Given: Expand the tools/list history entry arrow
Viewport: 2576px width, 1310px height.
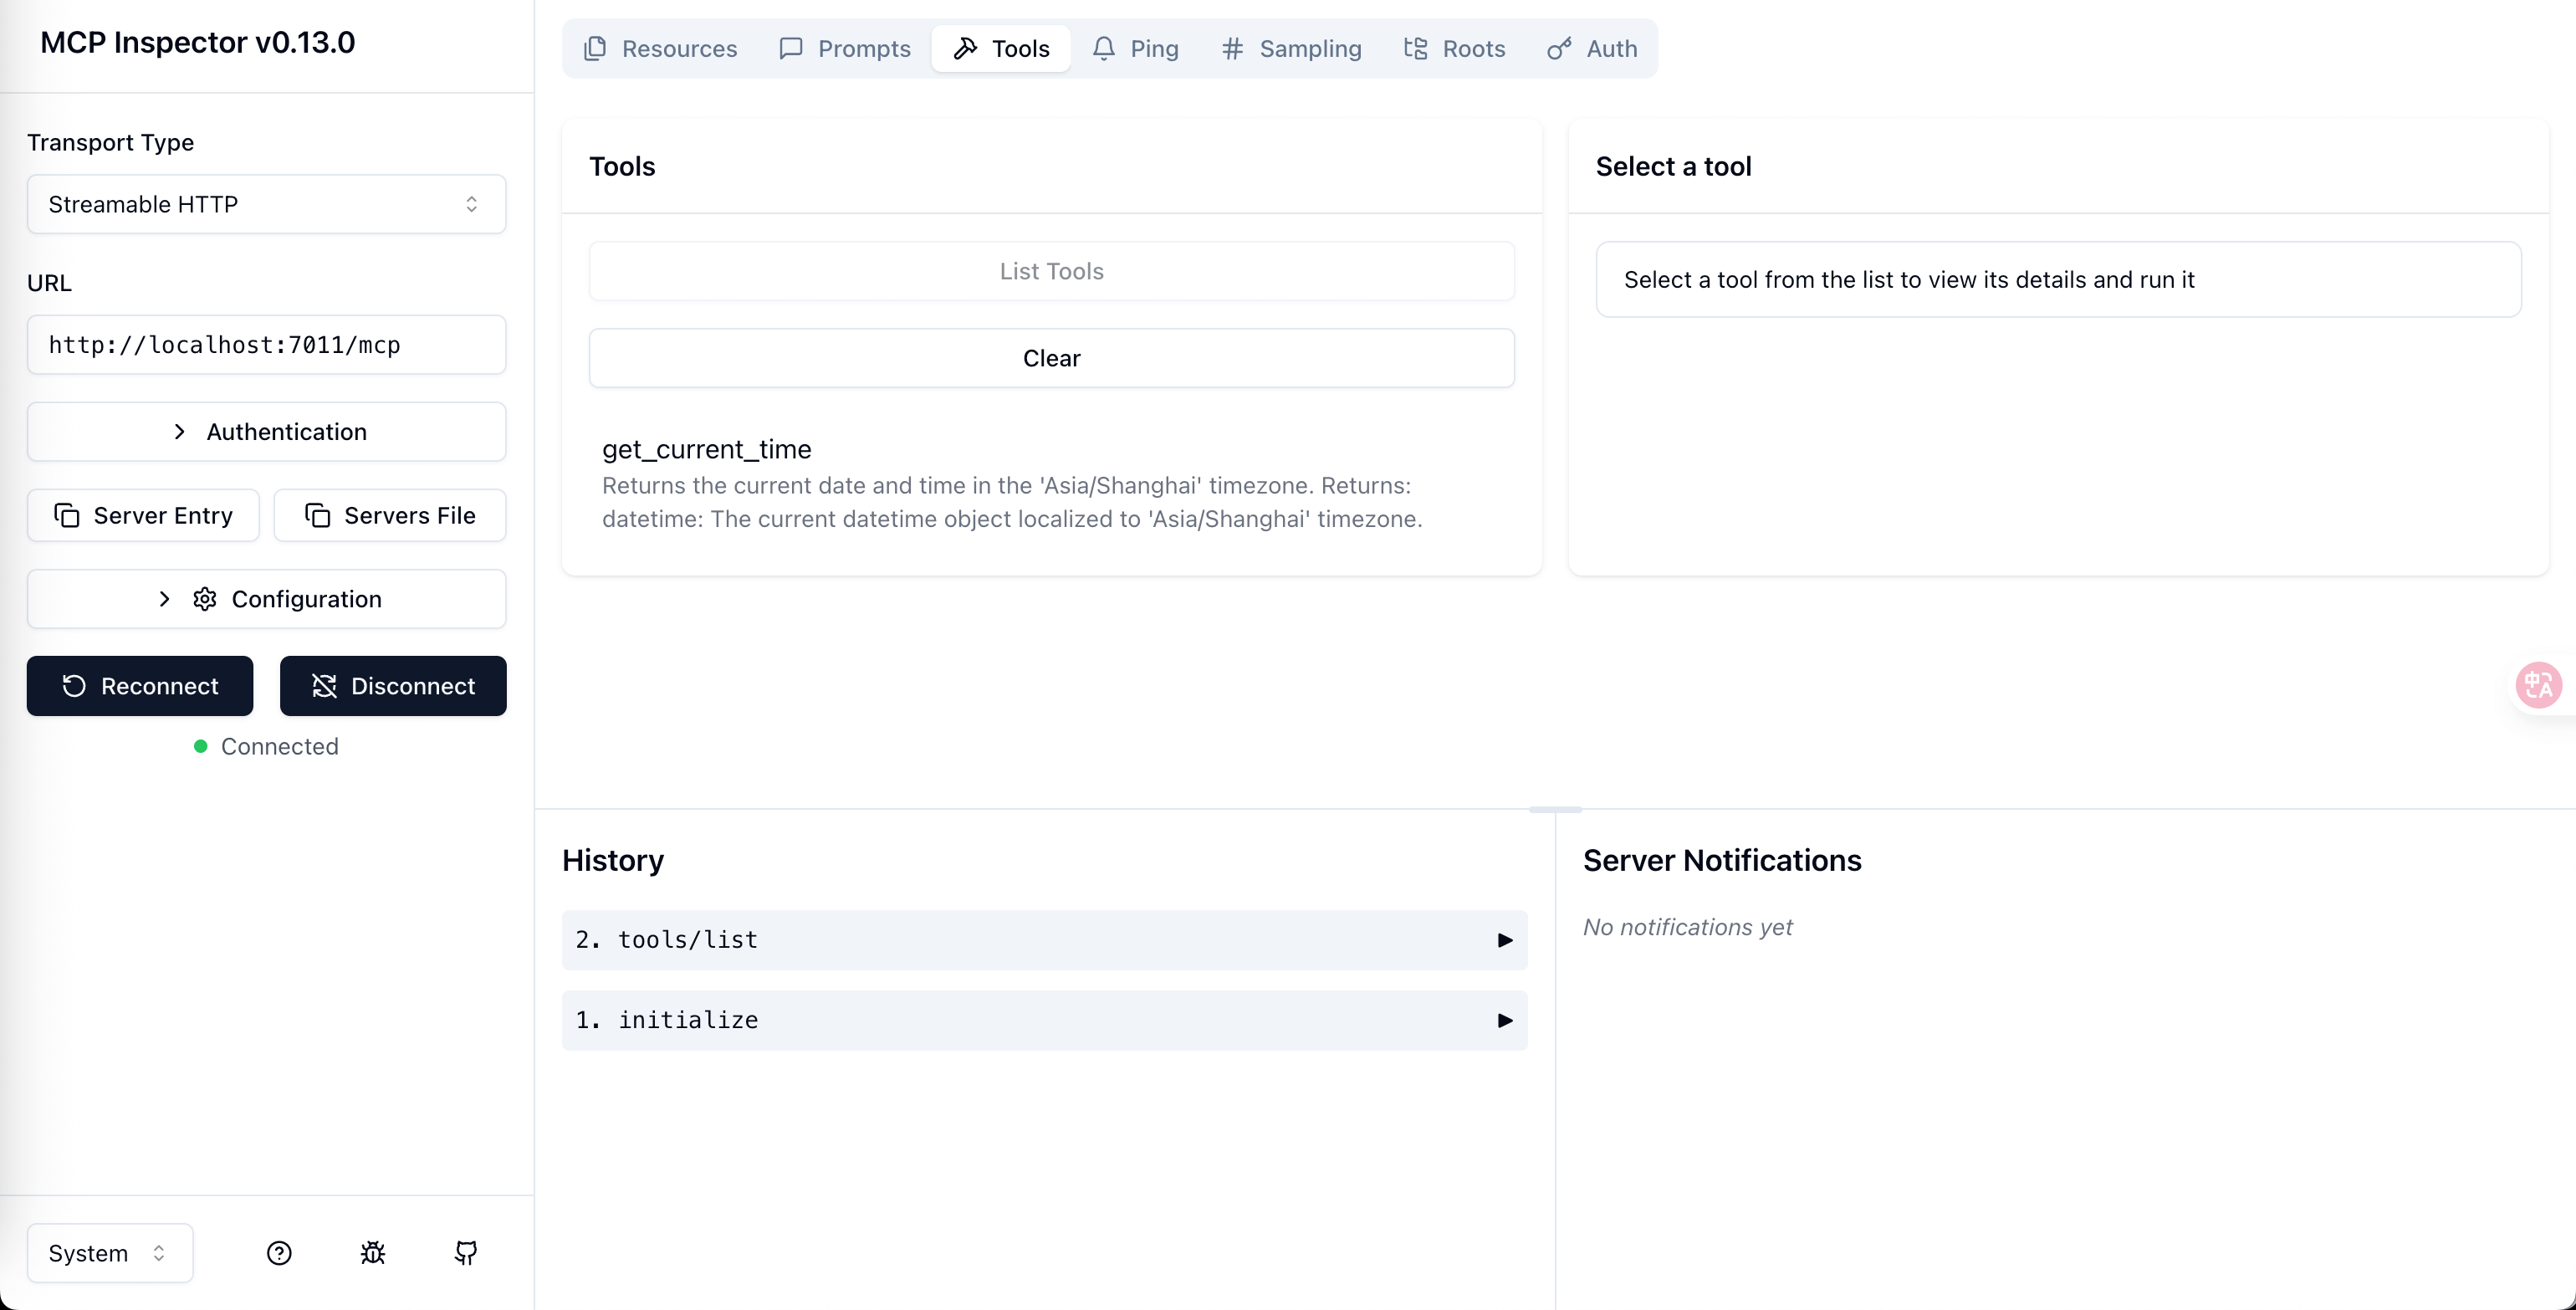Looking at the screenshot, I should [1504, 940].
